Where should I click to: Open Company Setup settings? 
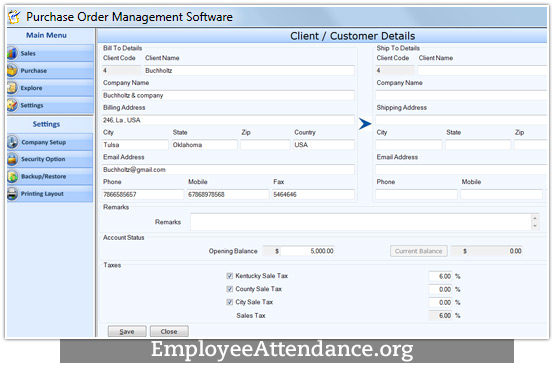[50, 142]
